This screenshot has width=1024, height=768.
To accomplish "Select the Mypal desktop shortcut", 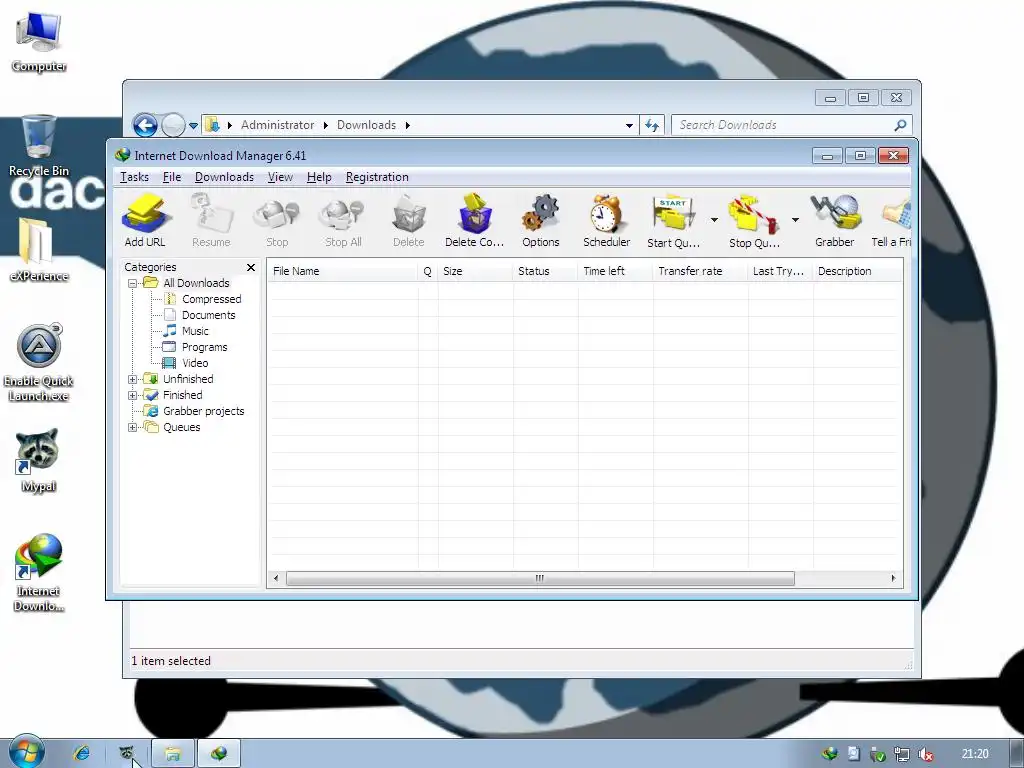I will pos(39,460).
